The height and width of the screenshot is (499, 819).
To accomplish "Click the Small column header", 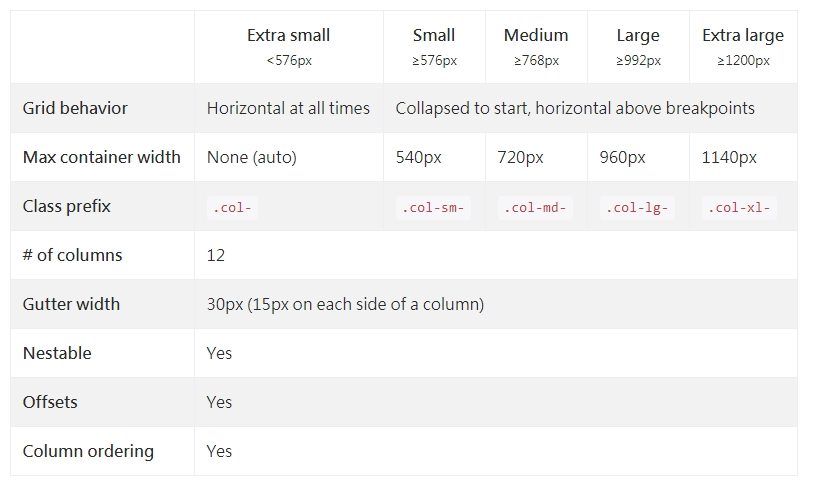I will click(434, 36).
